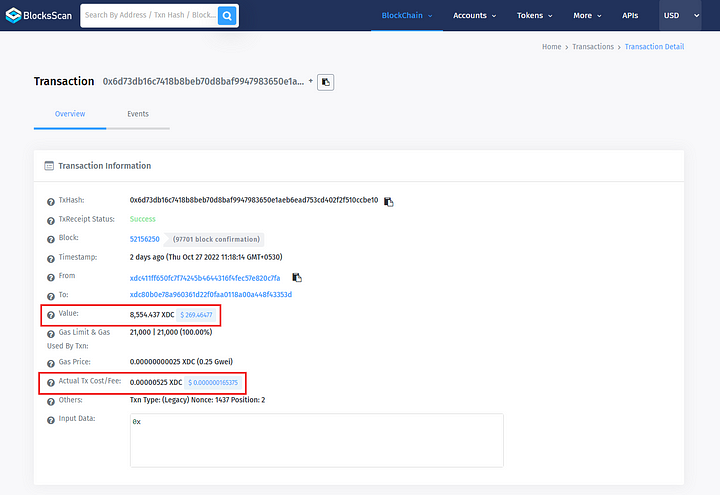Viewport: 720px width, 495px height.
Task: Open the To address link
Action: coord(210,295)
